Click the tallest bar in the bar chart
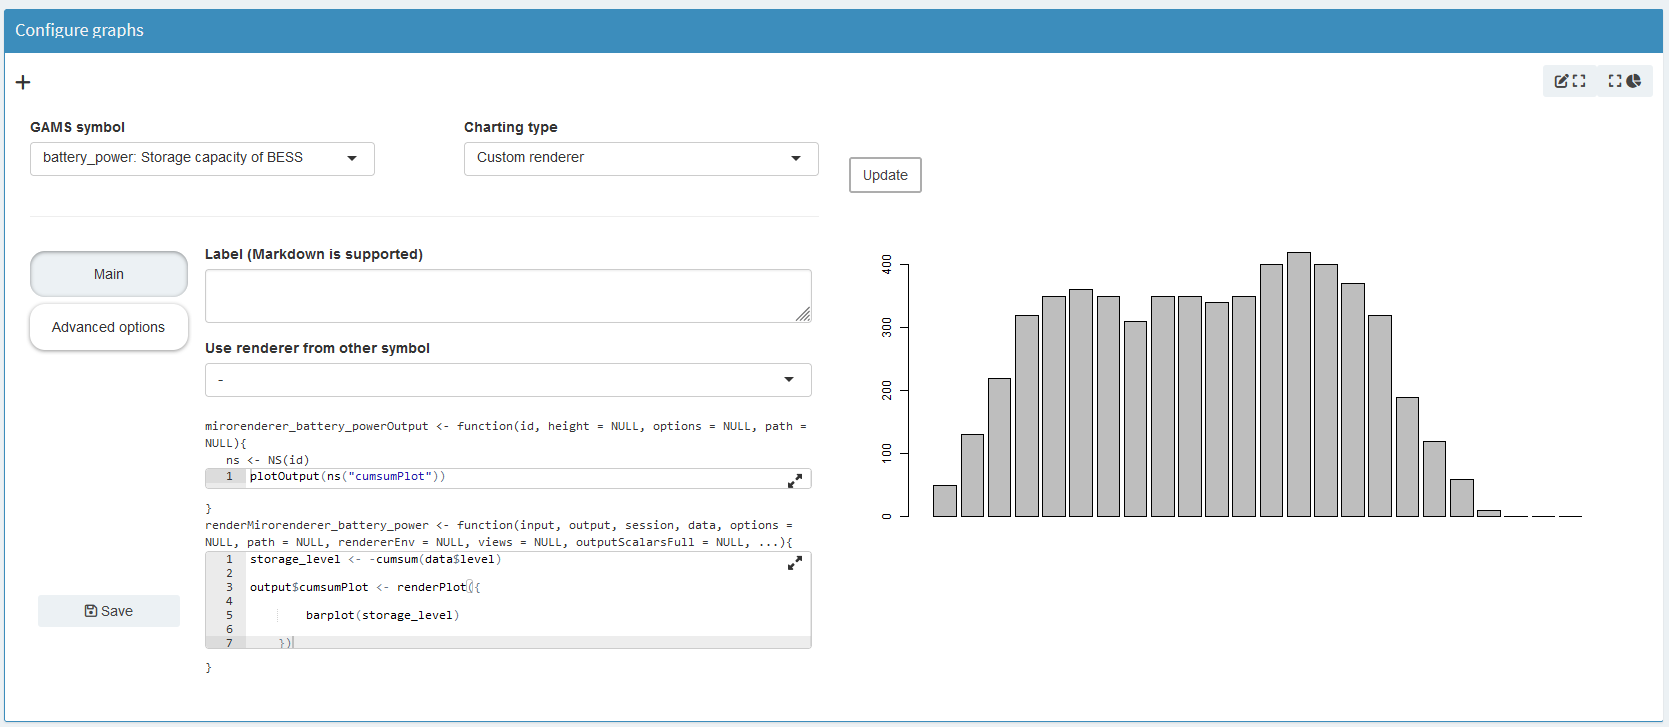 coord(1298,385)
